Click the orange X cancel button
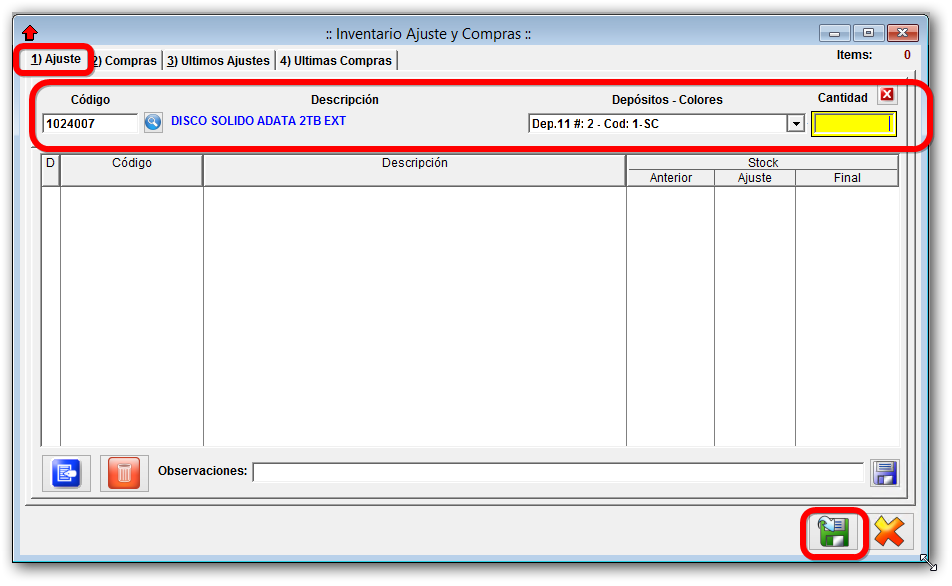The height and width of the screenshot is (586, 952). pyautogui.click(x=889, y=532)
